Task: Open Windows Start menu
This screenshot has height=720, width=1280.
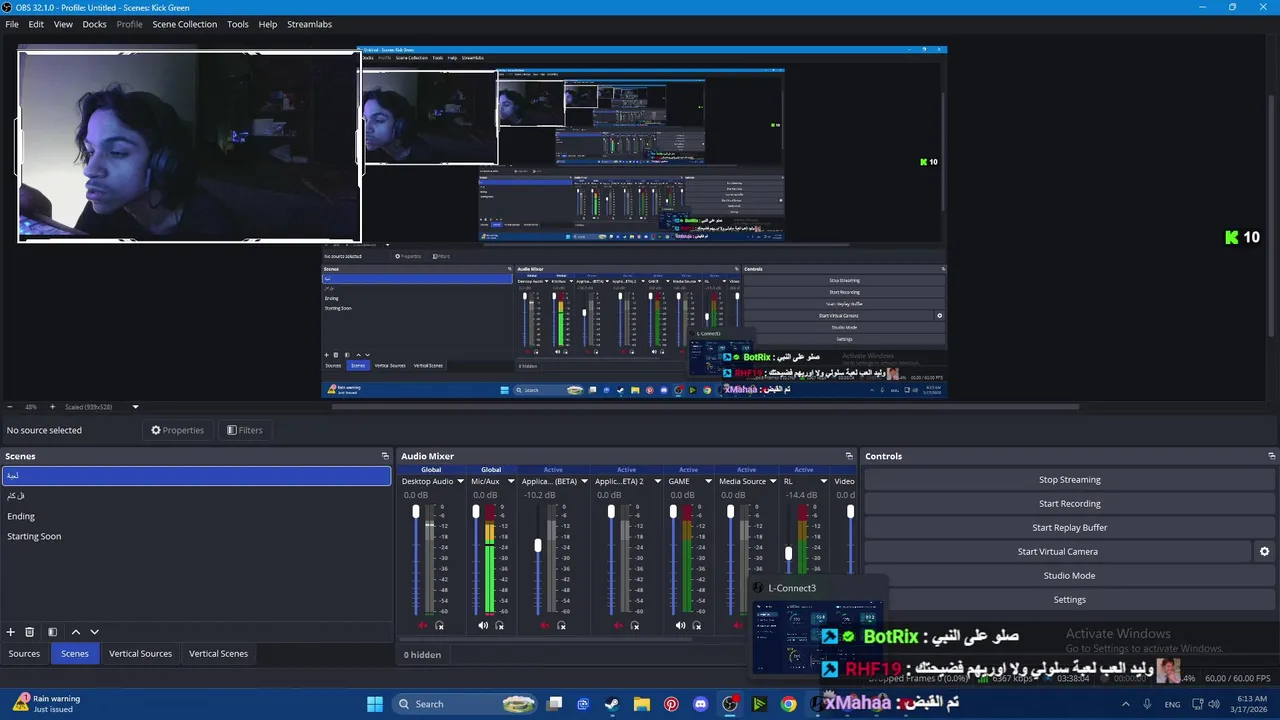Action: (x=375, y=704)
